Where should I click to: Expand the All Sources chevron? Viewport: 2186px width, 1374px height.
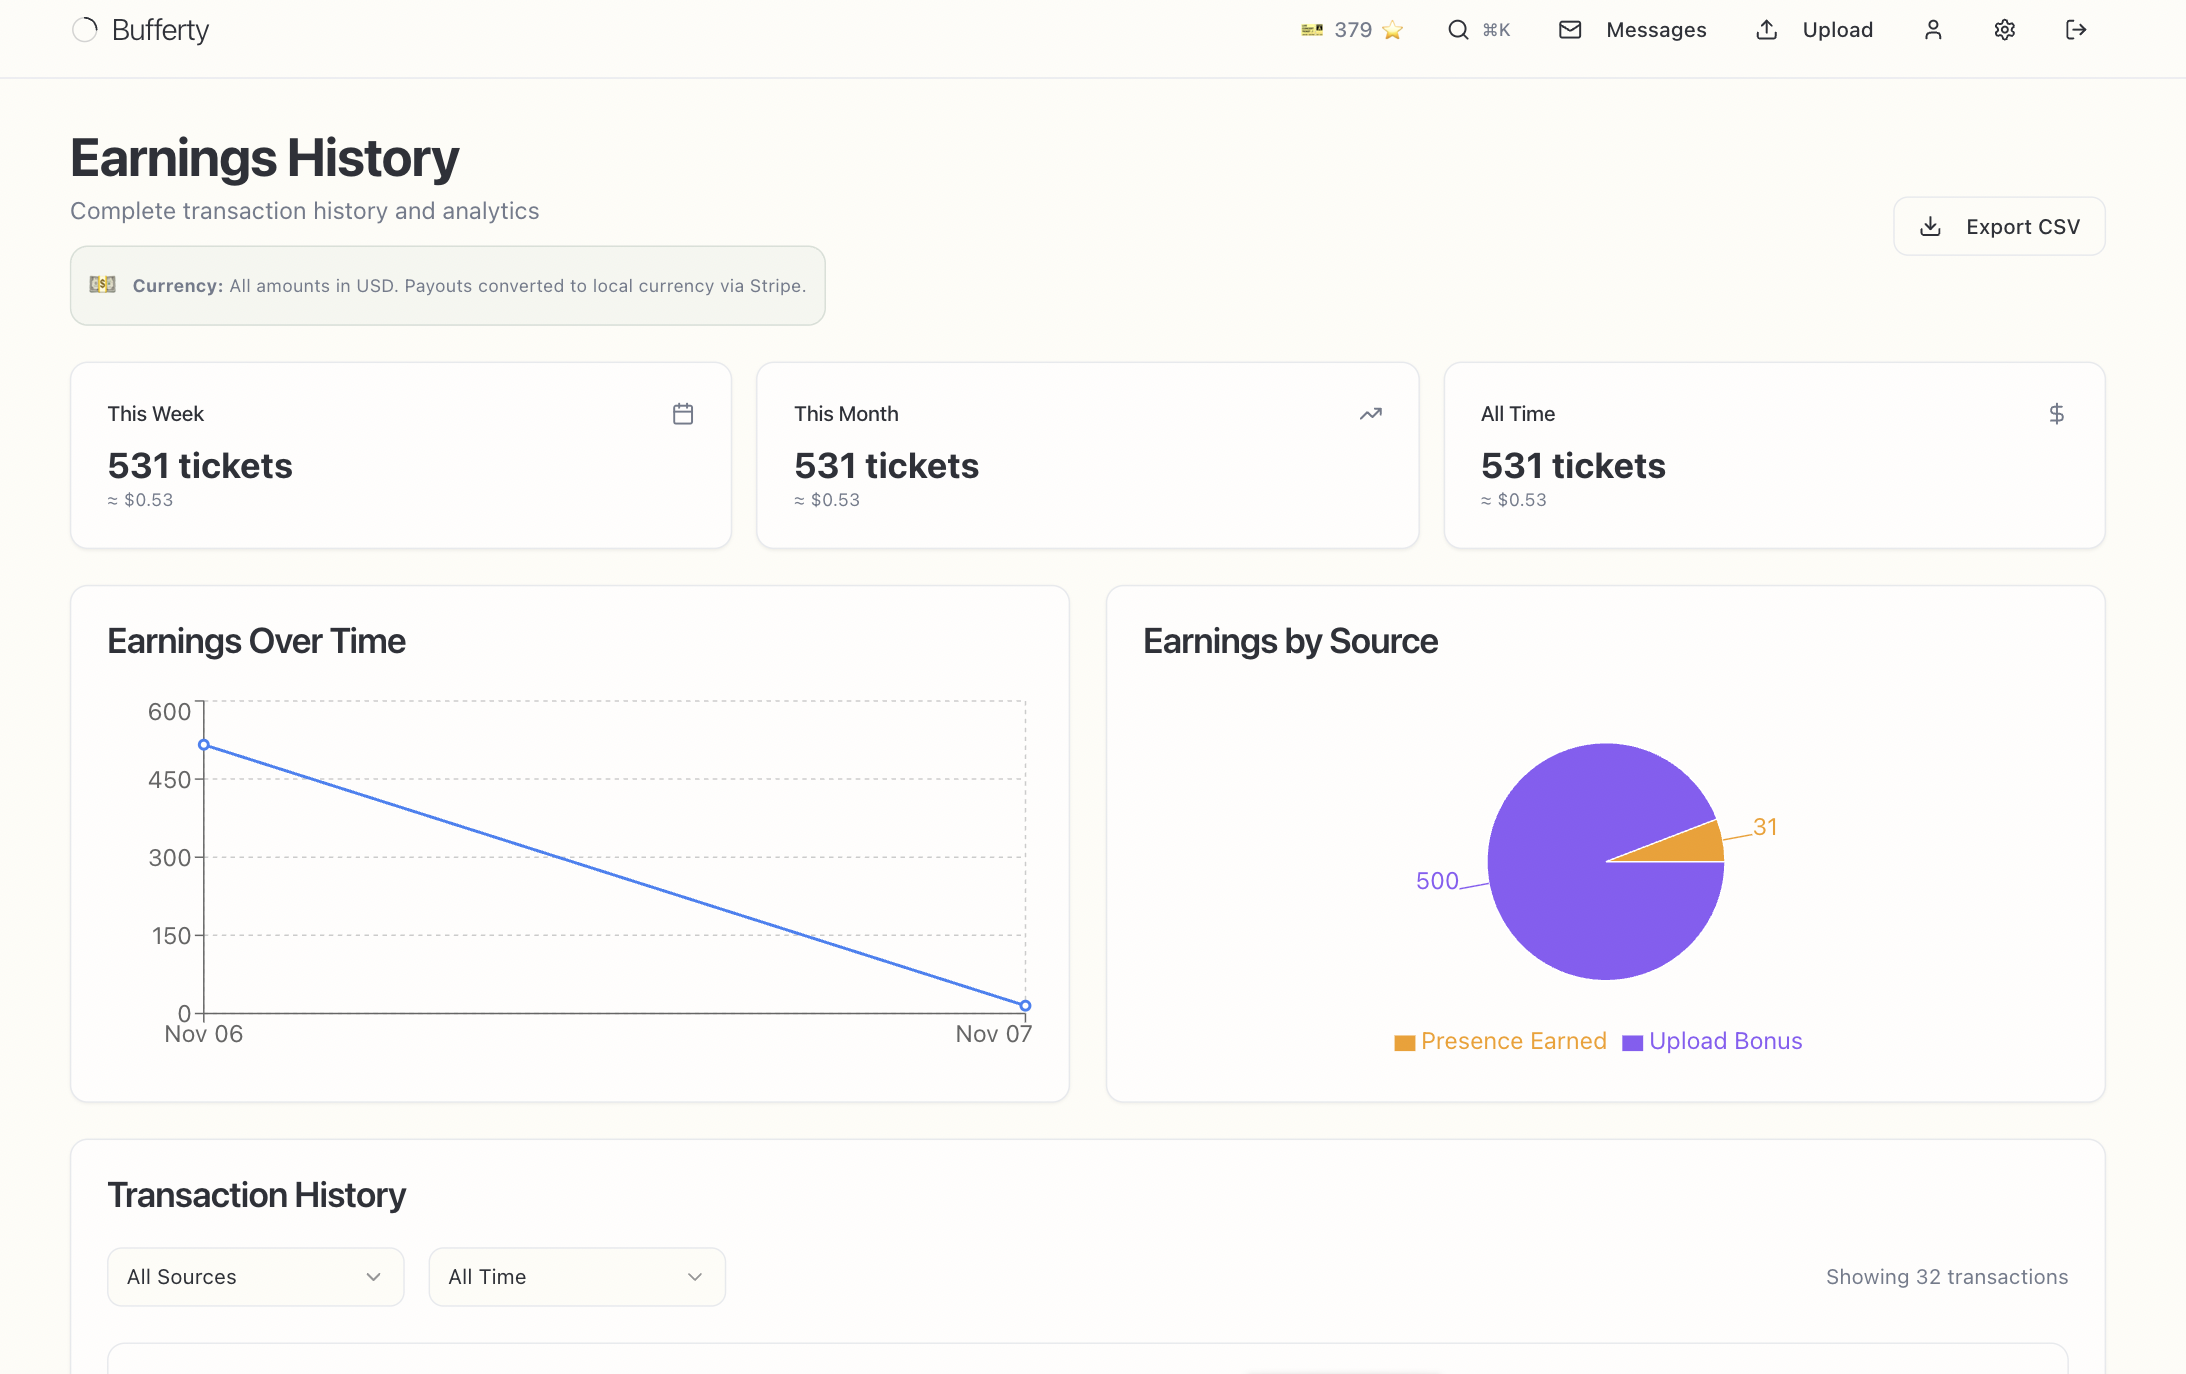click(x=374, y=1277)
